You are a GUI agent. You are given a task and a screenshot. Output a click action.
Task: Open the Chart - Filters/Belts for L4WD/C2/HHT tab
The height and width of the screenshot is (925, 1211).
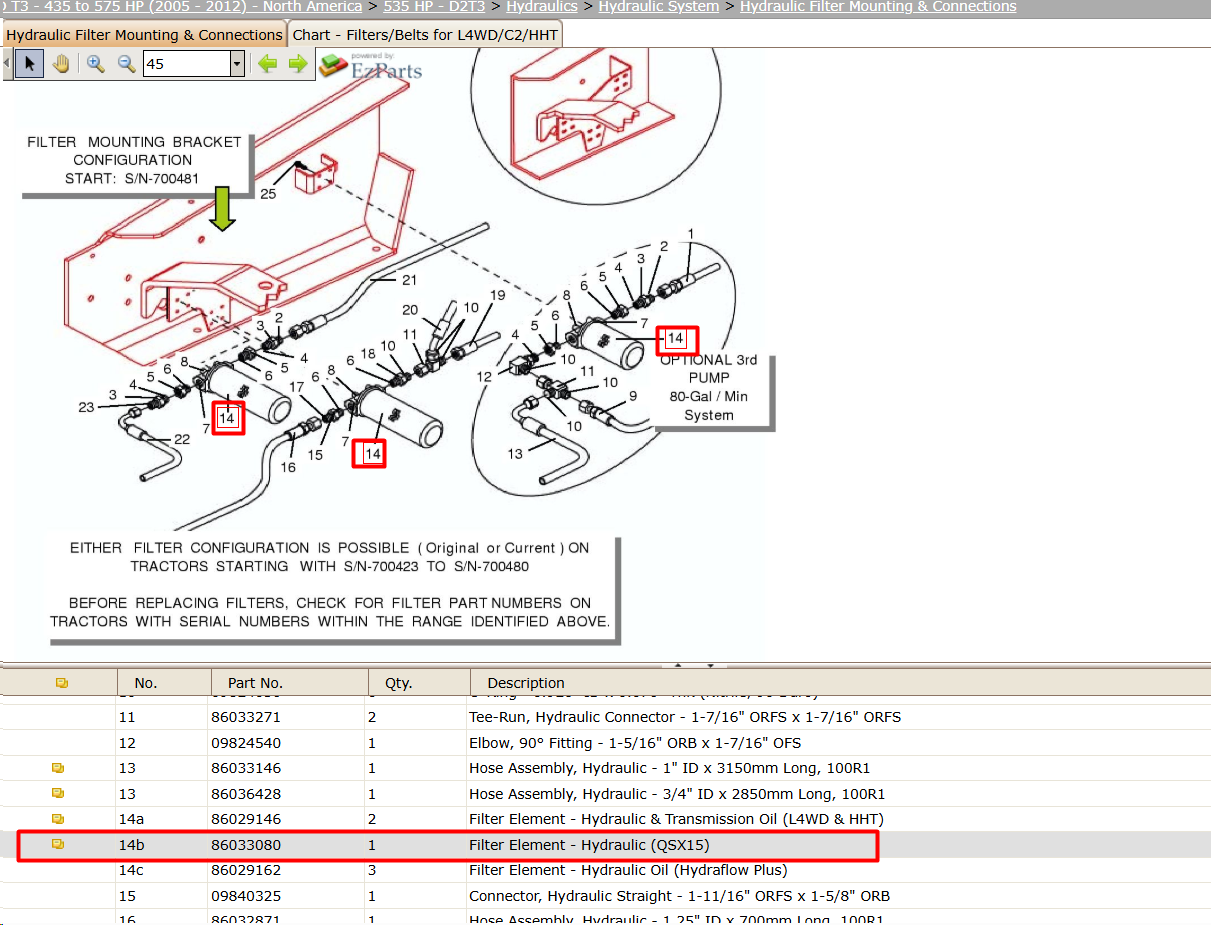click(x=425, y=34)
